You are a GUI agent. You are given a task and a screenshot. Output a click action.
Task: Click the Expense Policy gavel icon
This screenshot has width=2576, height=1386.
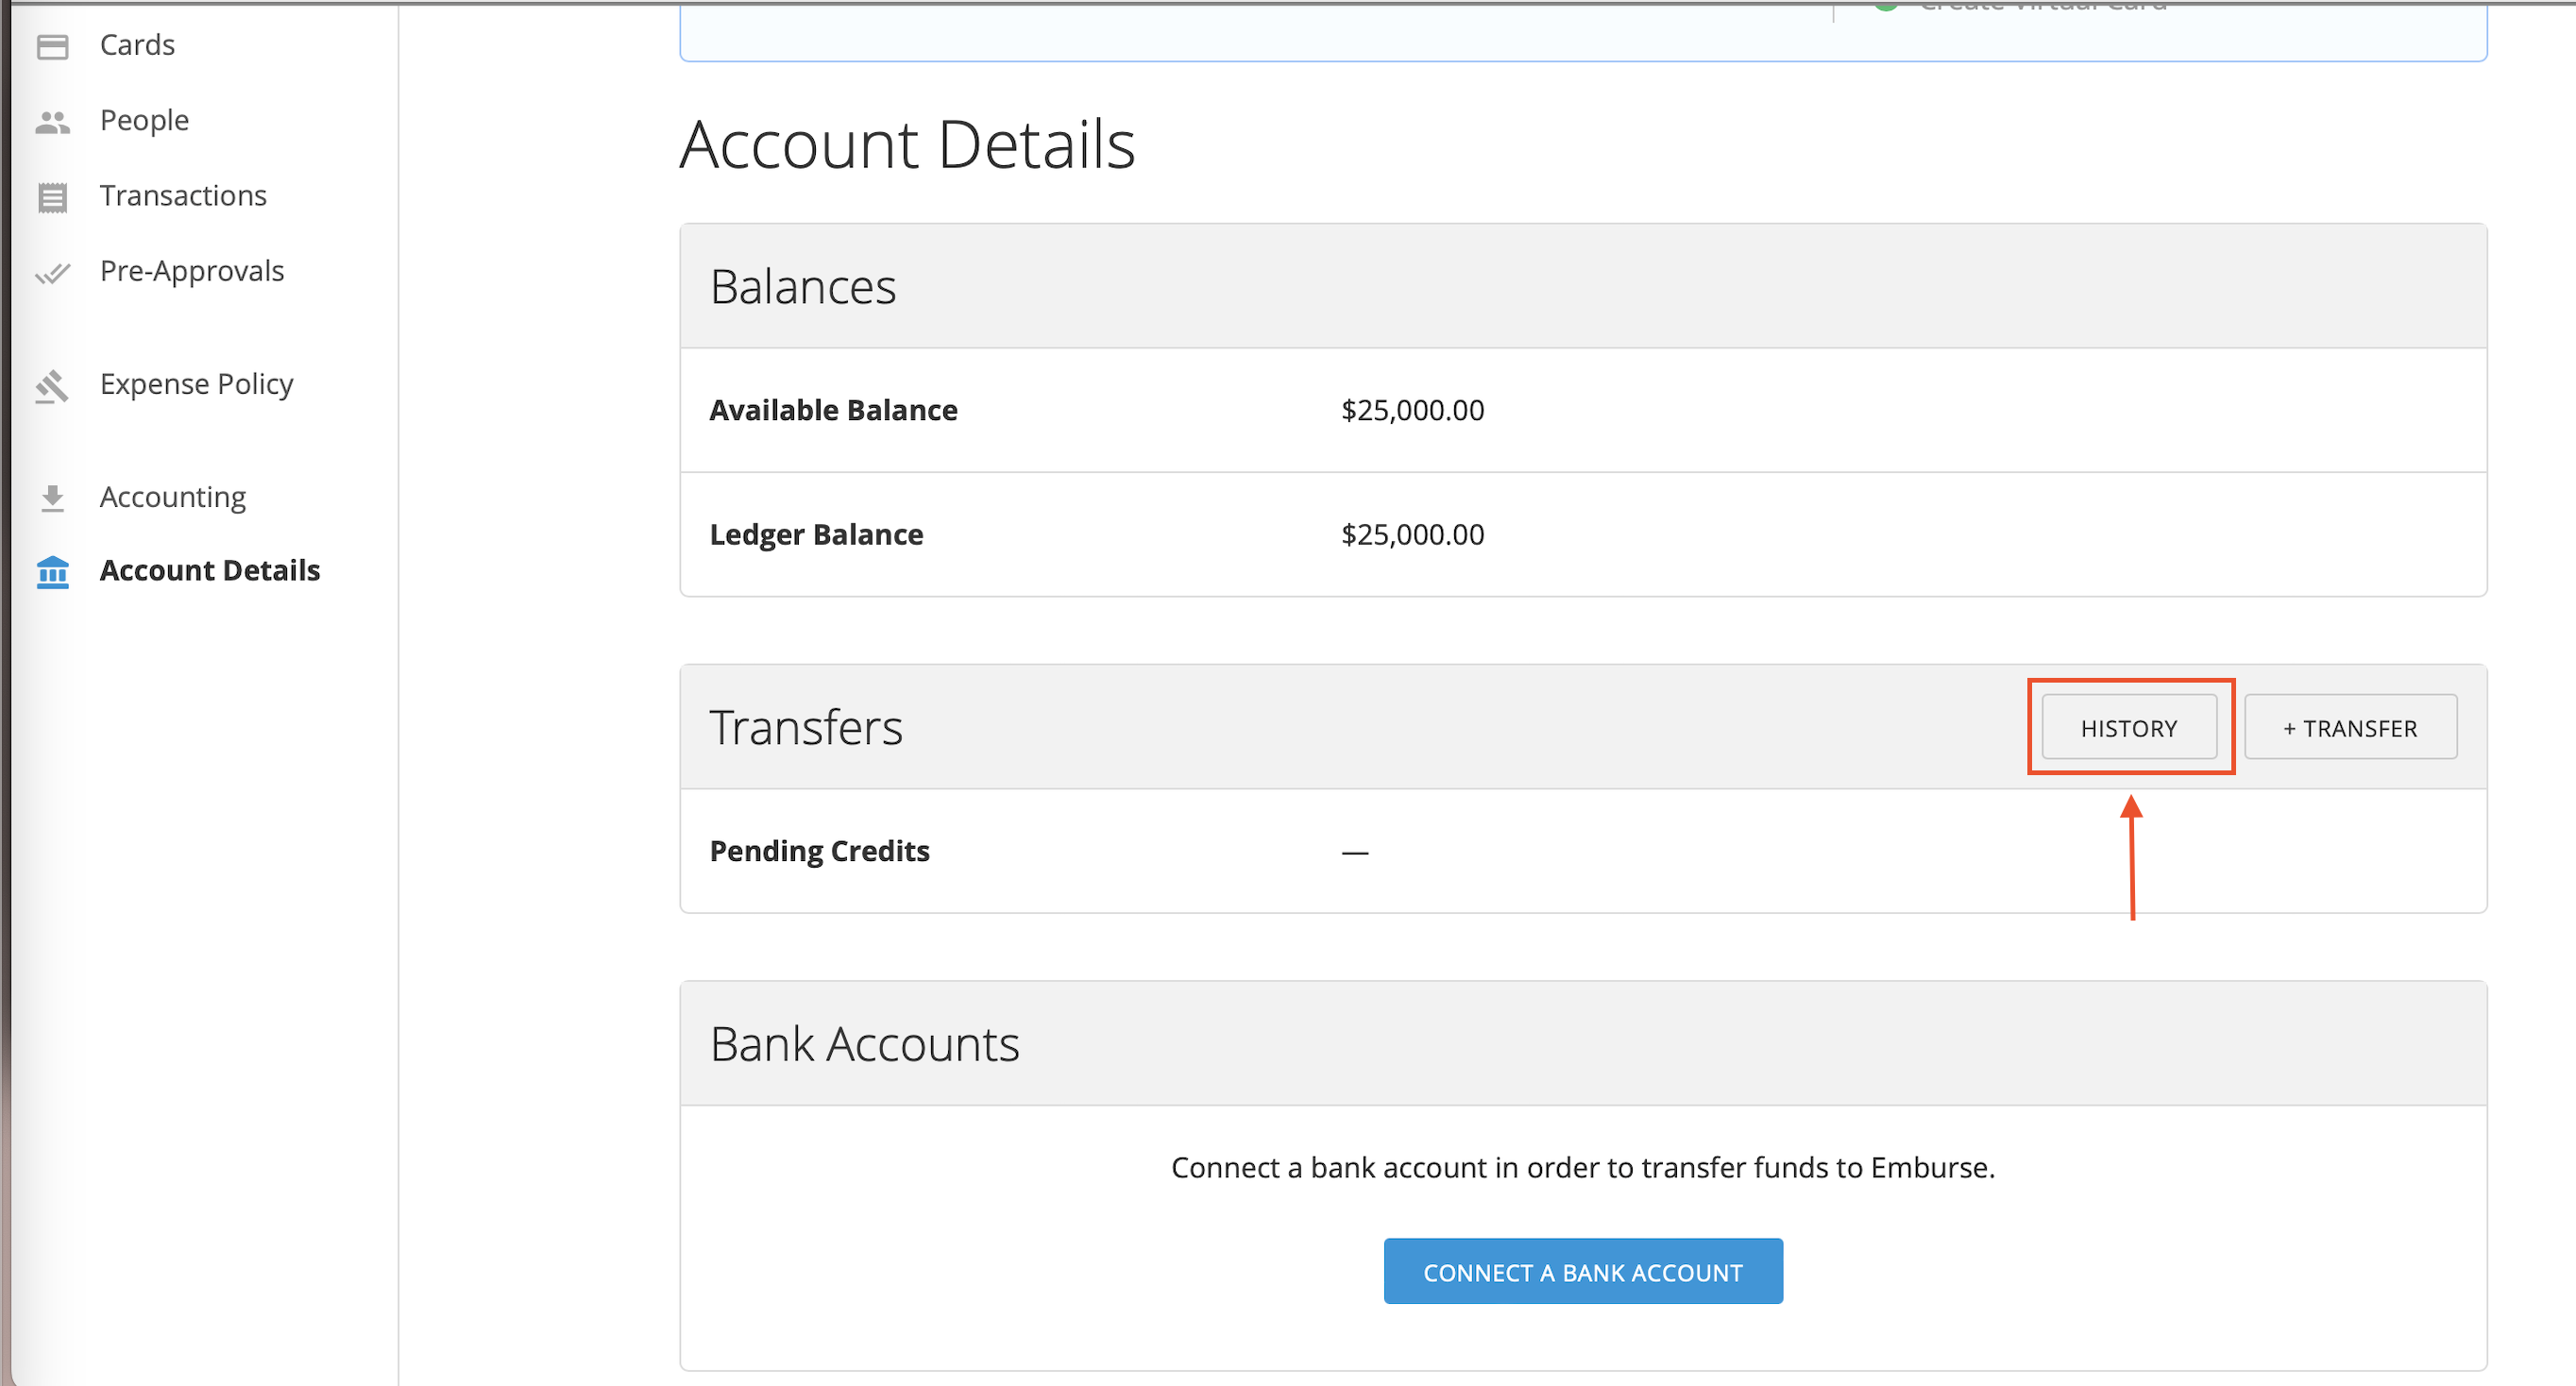[x=52, y=385]
